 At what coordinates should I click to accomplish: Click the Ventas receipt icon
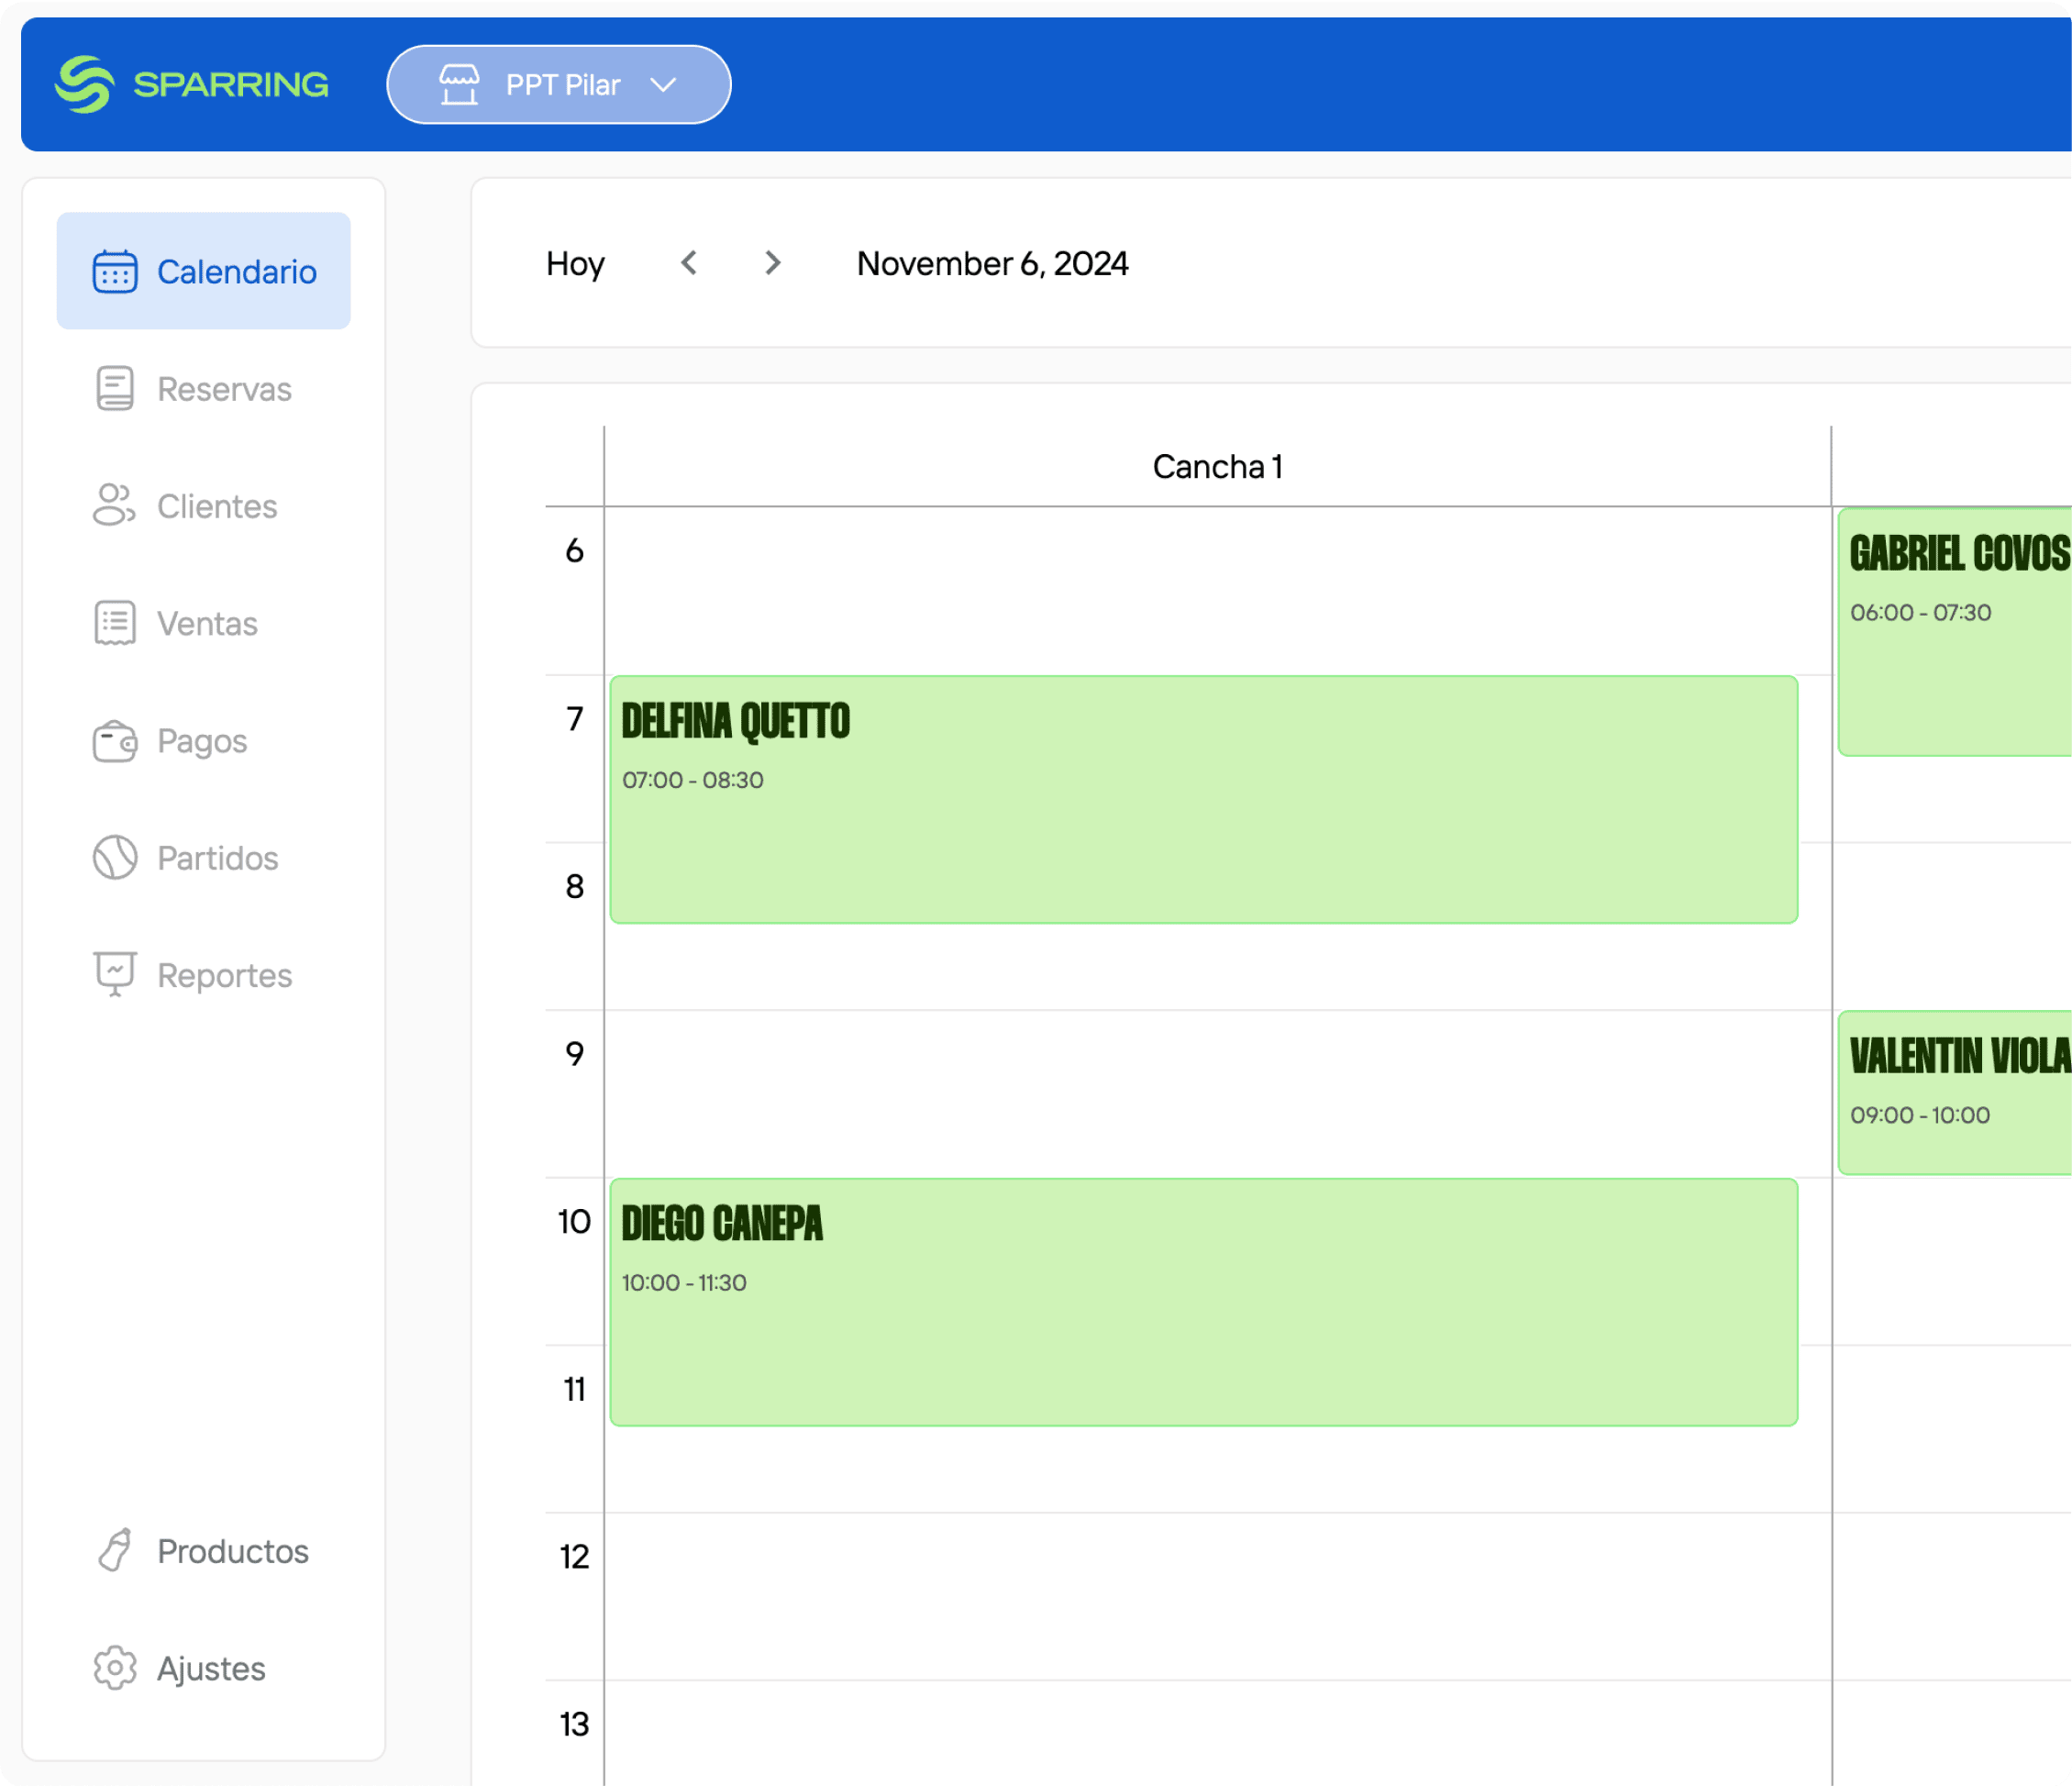(x=115, y=623)
